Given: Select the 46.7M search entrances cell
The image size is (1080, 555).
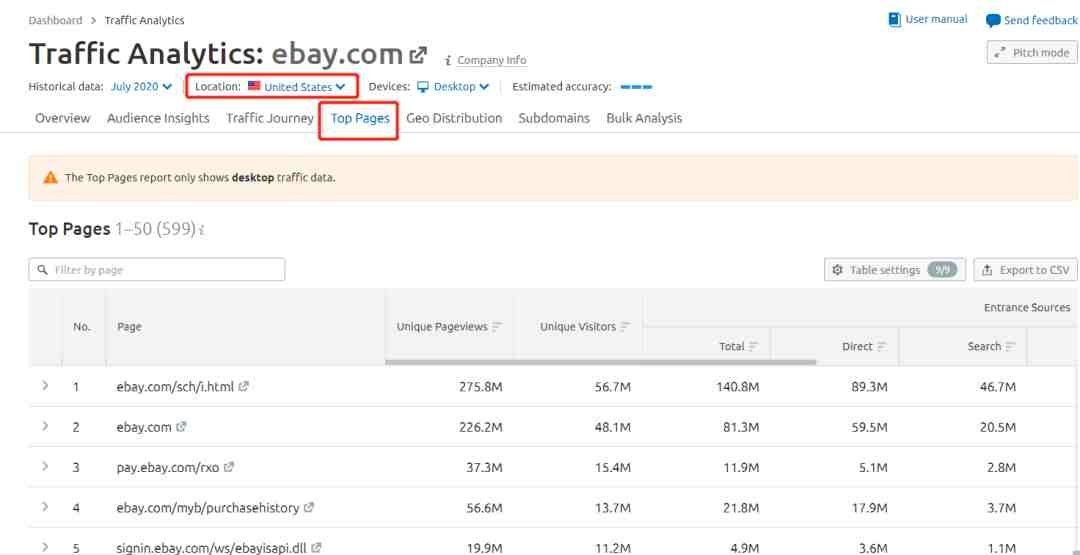Looking at the screenshot, I should 998,387.
